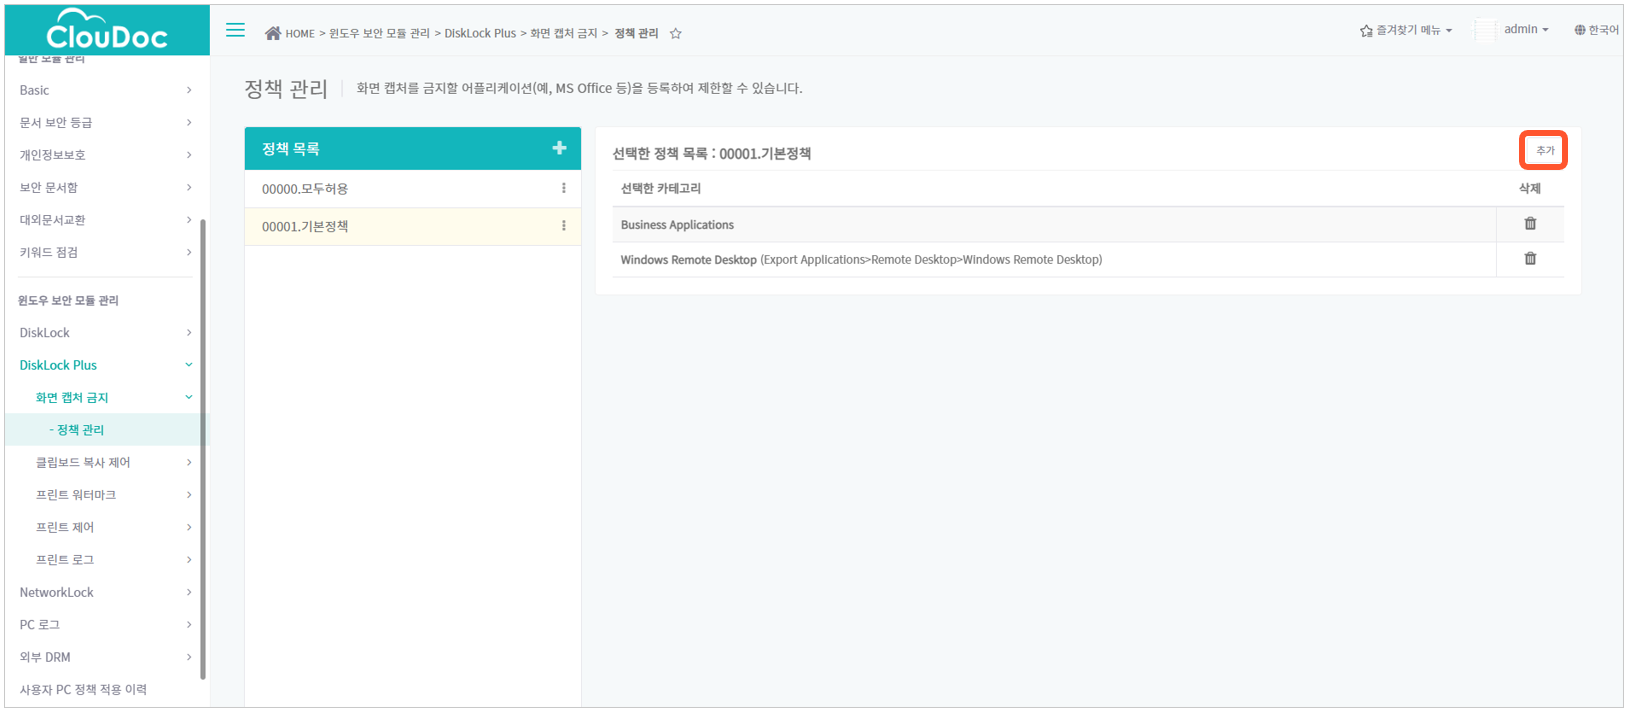The image size is (1627, 711).
Task: Expand 보안 문서함 sidebar menu
Action: (x=105, y=187)
